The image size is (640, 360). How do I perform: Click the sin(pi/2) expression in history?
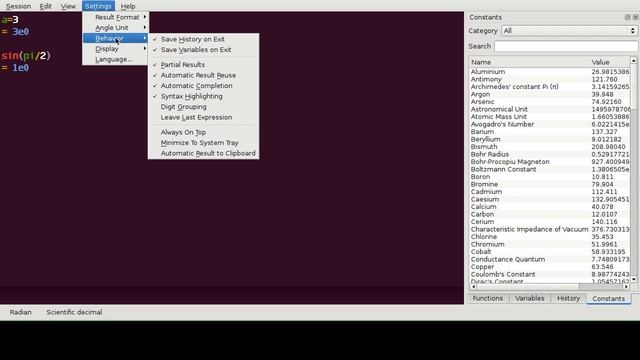point(26,56)
